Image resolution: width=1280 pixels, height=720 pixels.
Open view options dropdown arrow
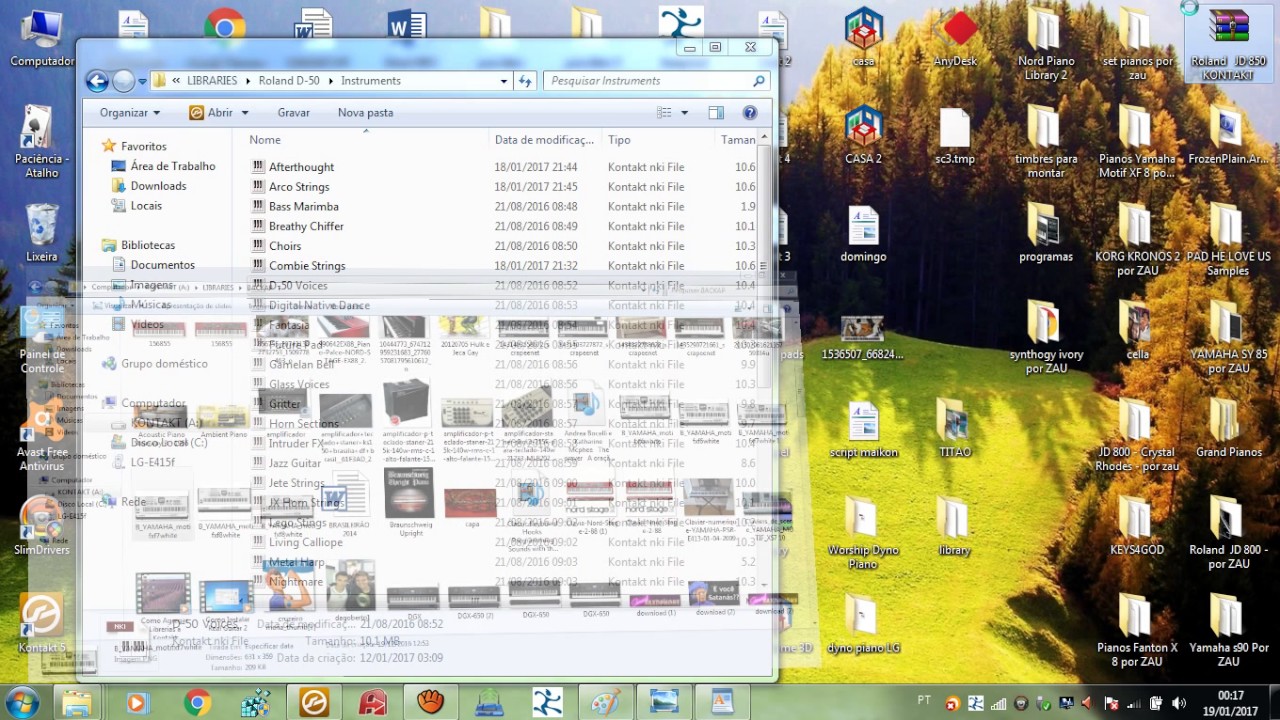coord(685,113)
